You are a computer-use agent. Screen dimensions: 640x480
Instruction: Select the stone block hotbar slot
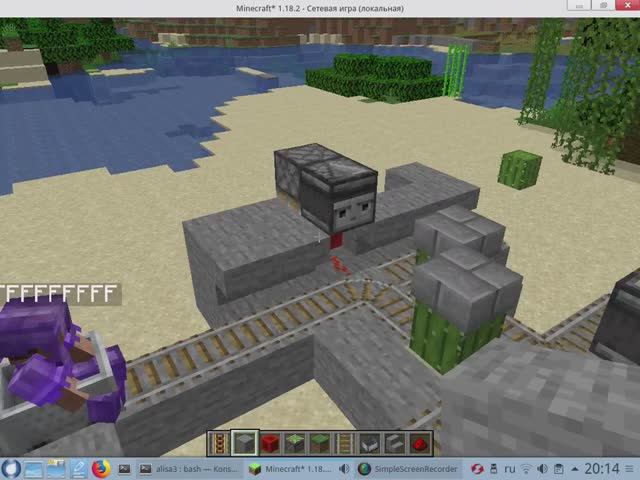(244, 443)
